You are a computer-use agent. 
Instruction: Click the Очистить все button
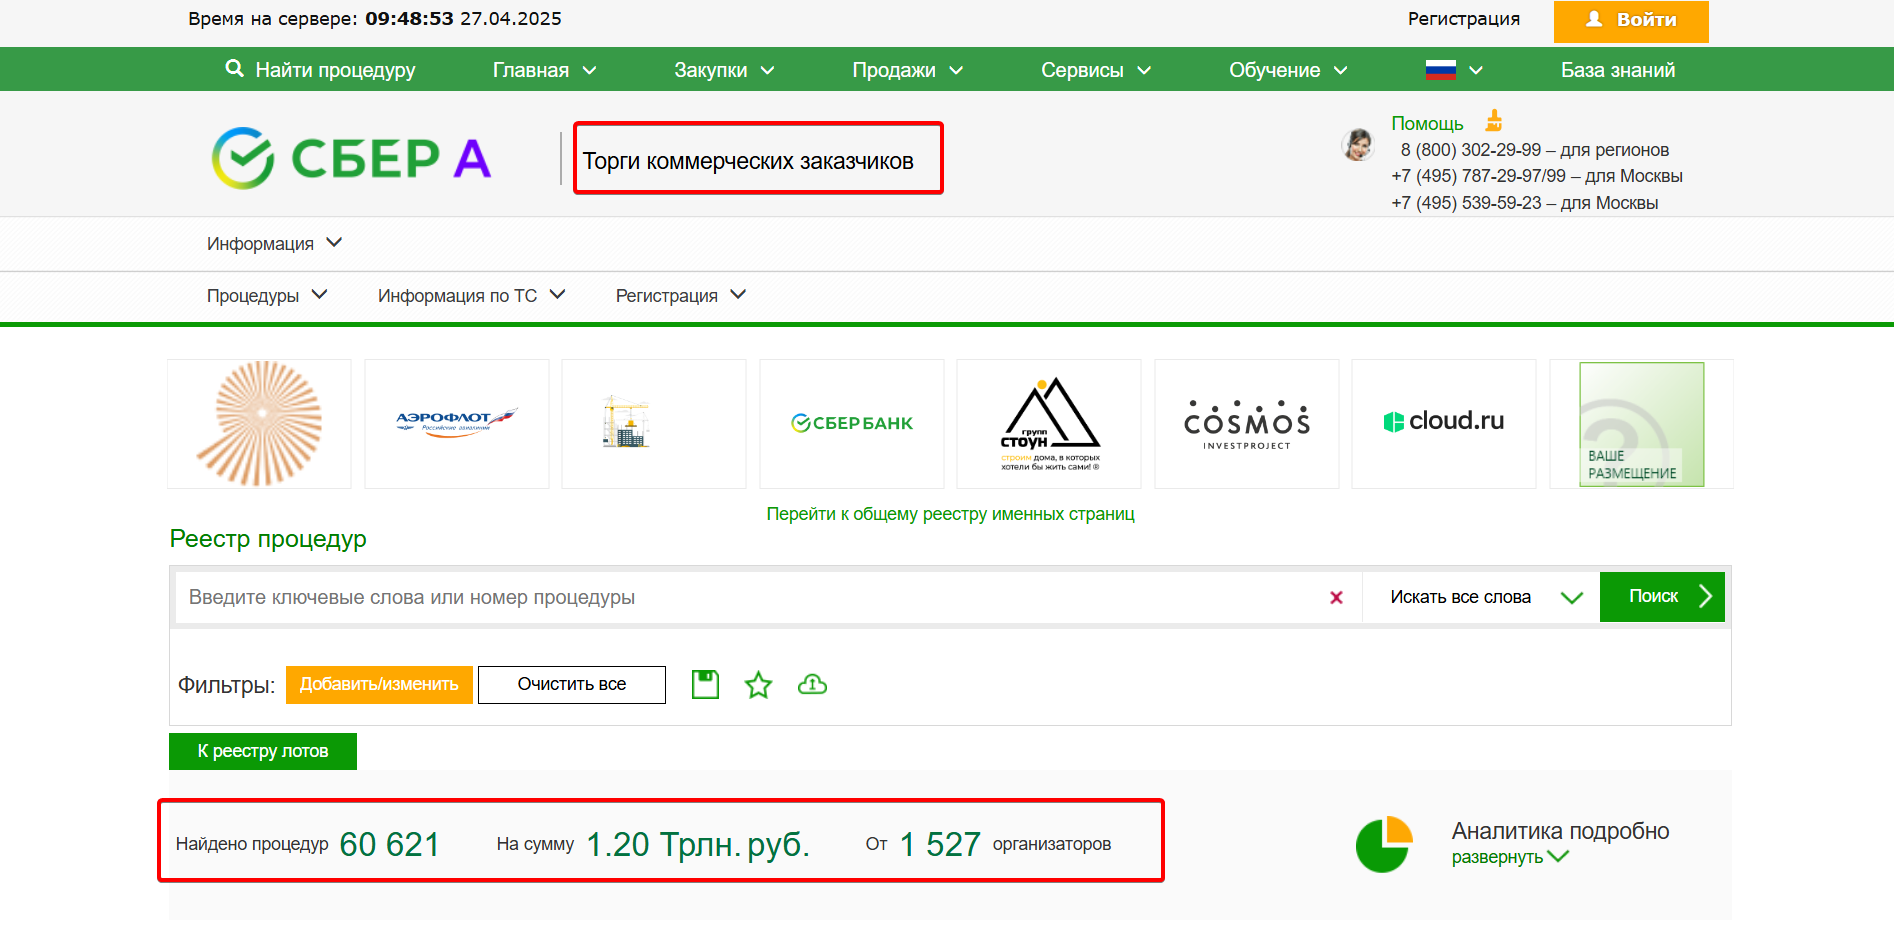click(x=572, y=685)
